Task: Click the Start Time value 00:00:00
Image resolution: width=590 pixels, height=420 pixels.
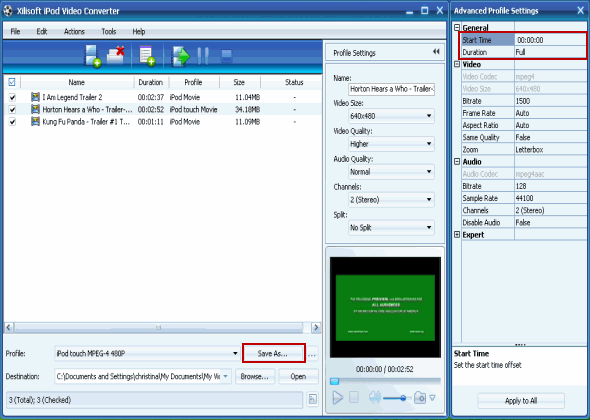Action: pyautogui.click(x=550, y=40)
